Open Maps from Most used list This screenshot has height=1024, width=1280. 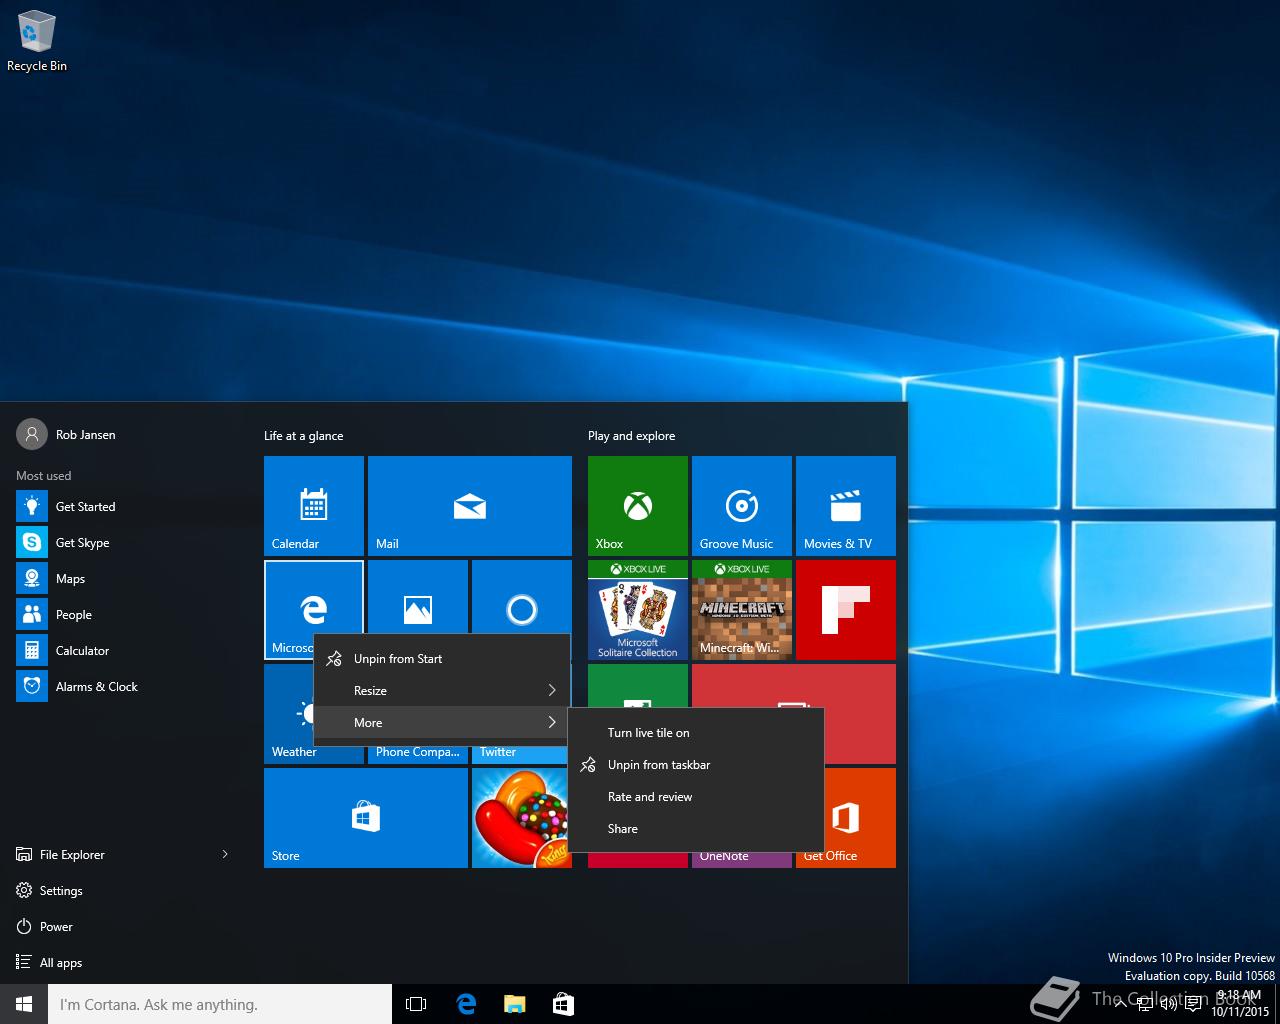124,579
